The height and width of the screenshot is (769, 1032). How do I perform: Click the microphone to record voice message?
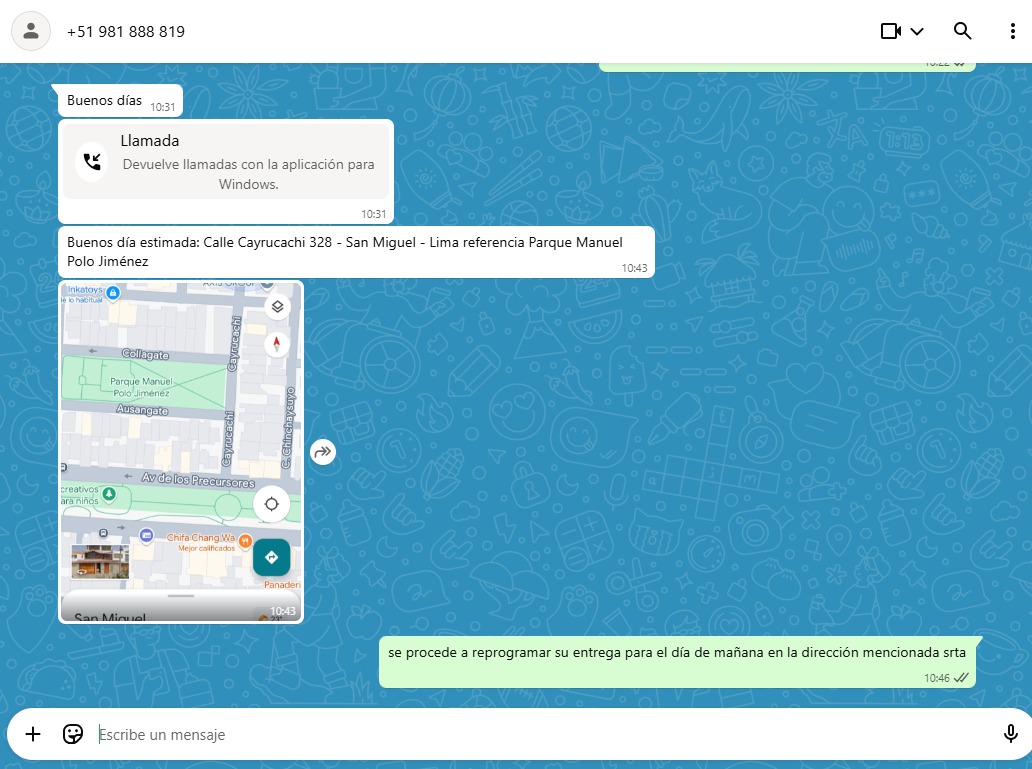pos(1011,734)
